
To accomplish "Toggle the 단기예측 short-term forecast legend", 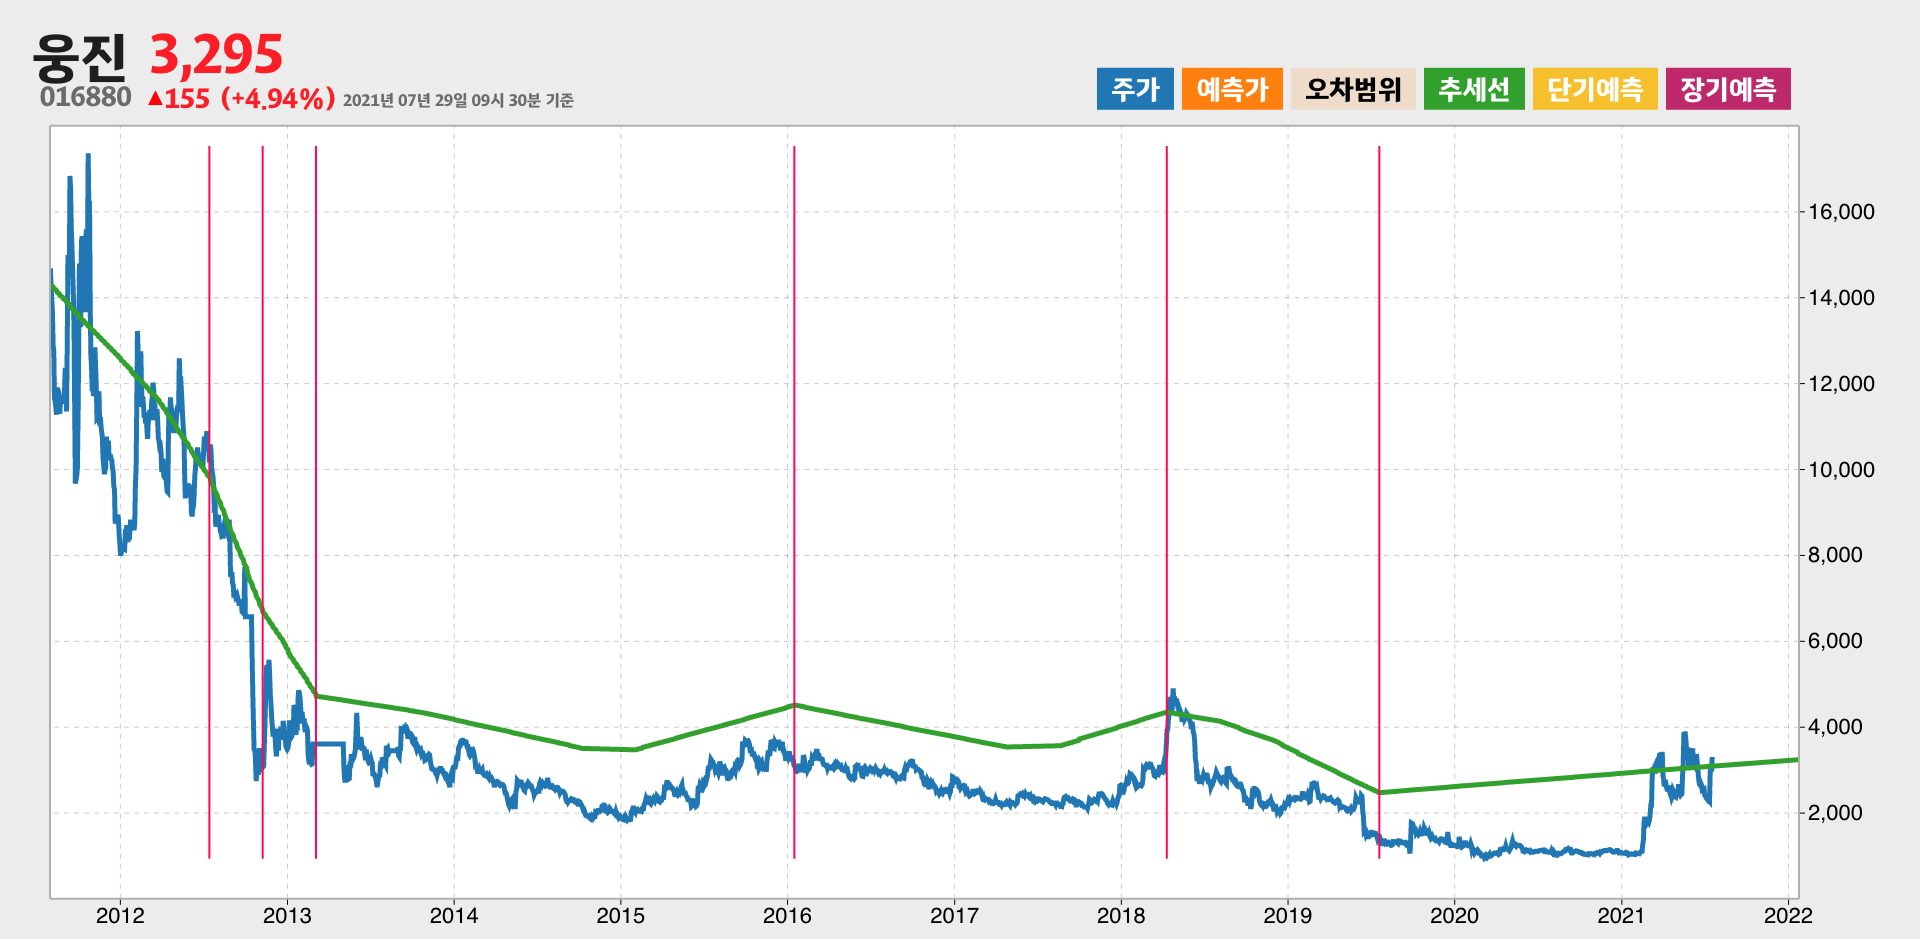I will coord(1595,89).
